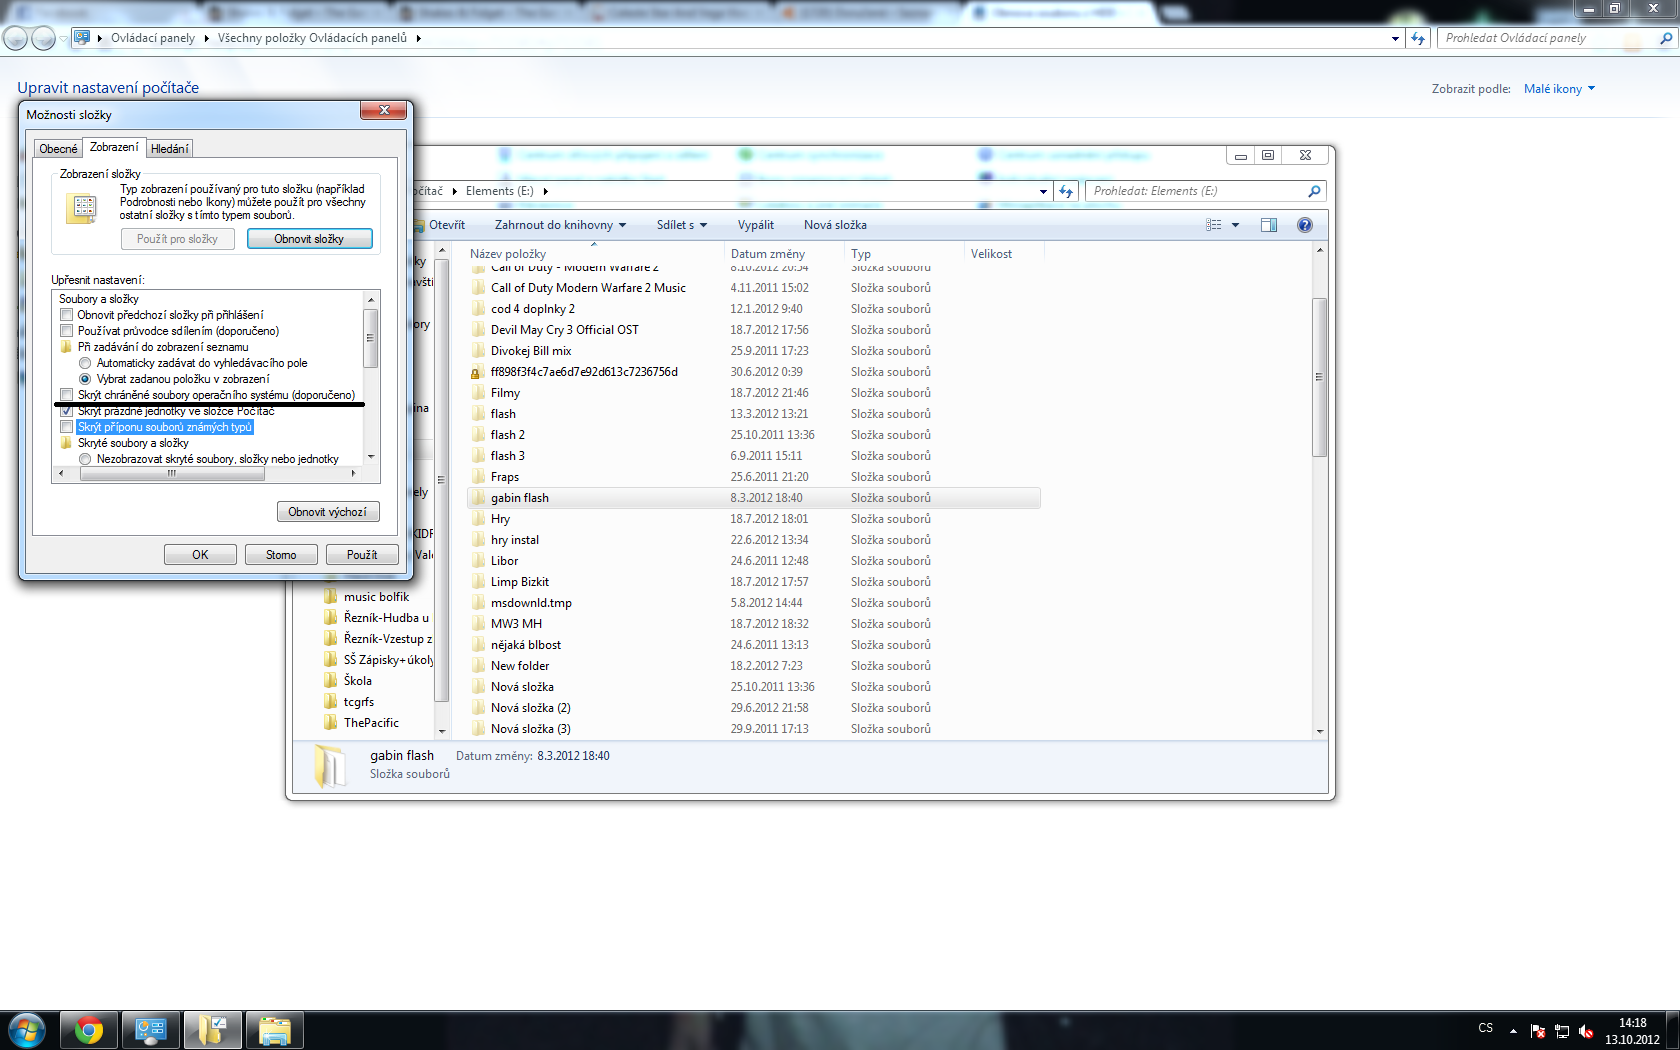The width and height of the screenshot is (1680, 1050).
Task: Open Google Chrome from the taskbar
Action: tap(89, 1030)
